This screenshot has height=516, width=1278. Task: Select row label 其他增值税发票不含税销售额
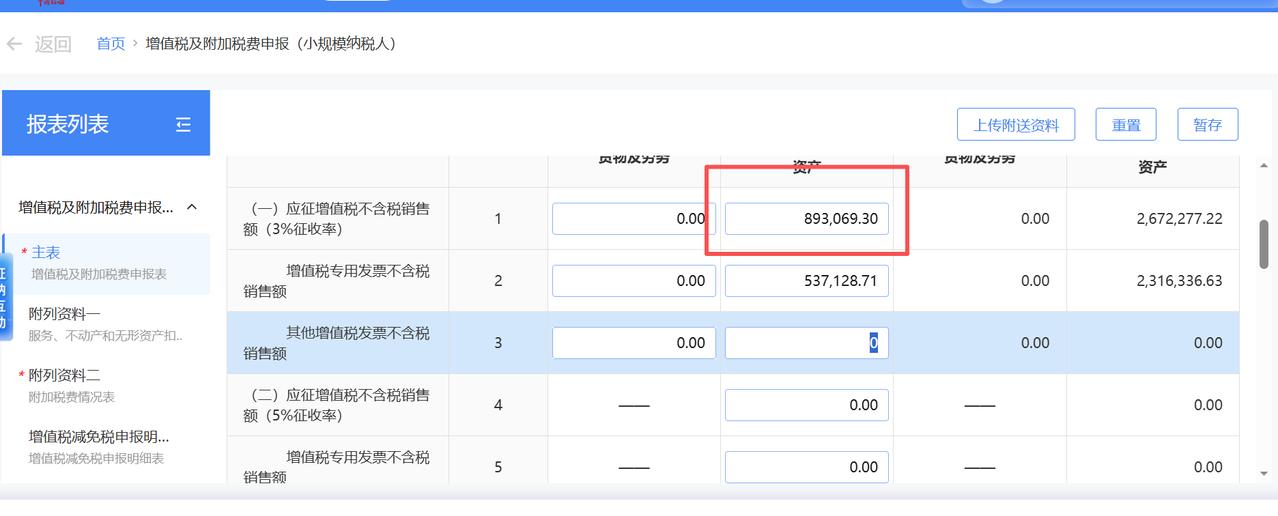click(337, 343)
